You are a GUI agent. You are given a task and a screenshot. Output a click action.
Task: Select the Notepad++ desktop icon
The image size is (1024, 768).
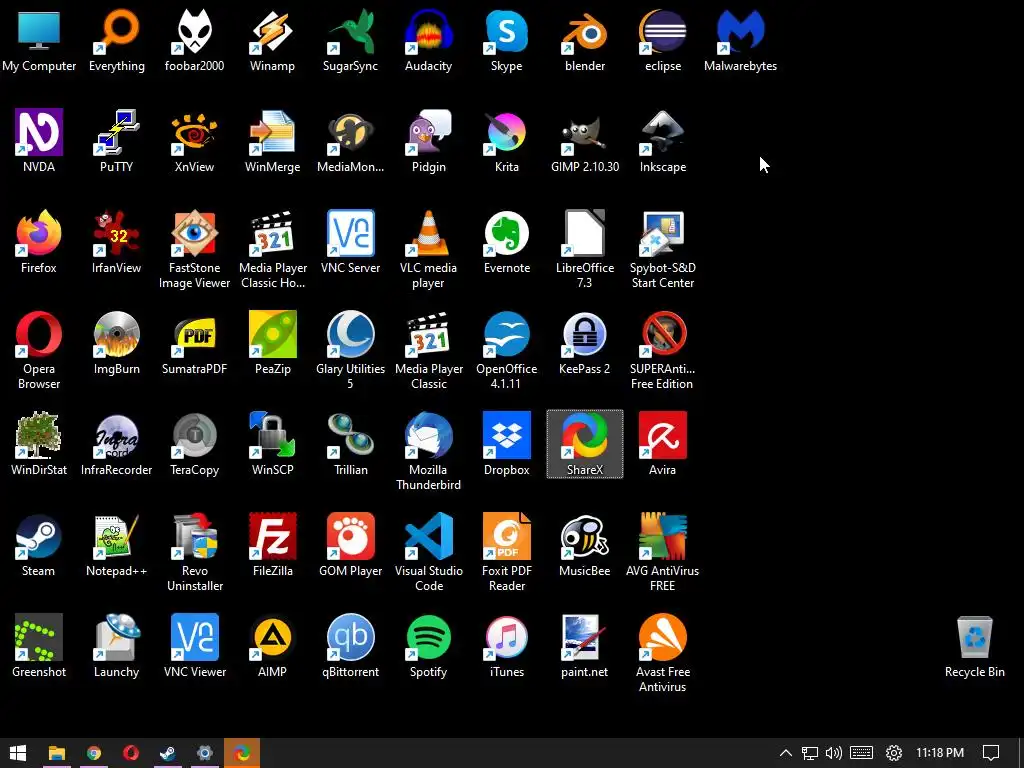[x=116, y=545]
